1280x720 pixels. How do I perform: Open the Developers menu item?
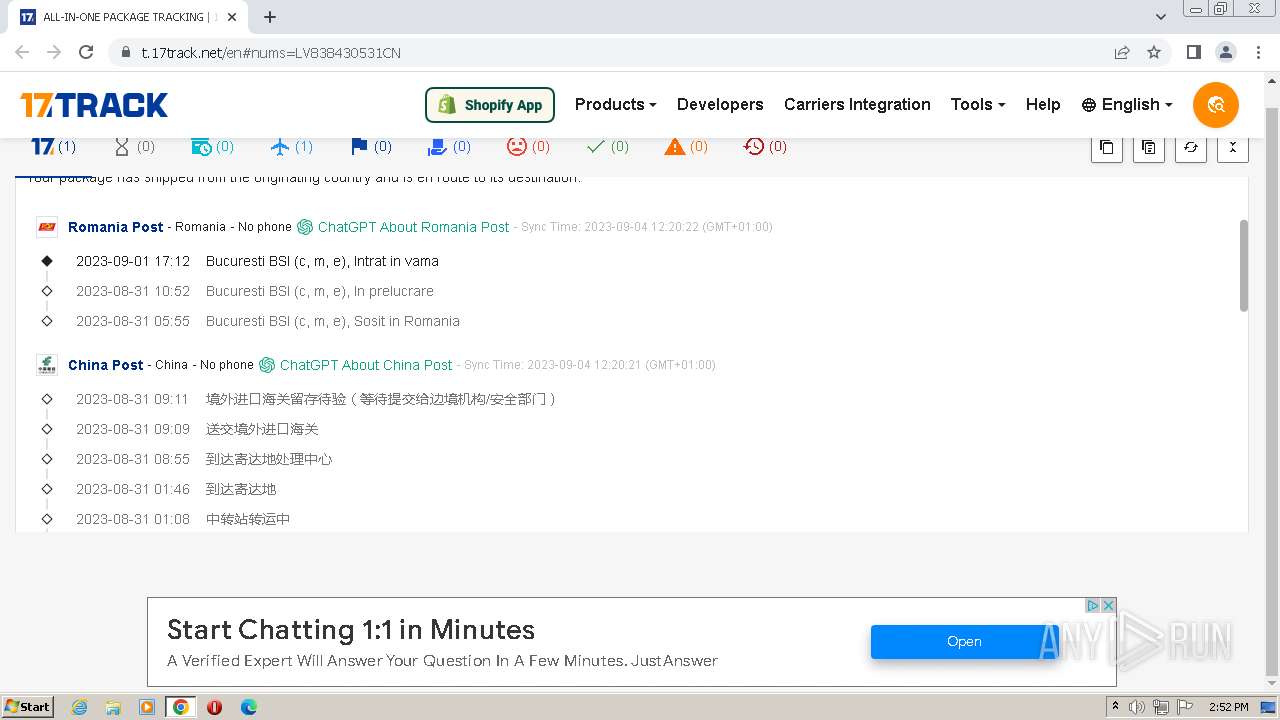(x=720, y=104)
